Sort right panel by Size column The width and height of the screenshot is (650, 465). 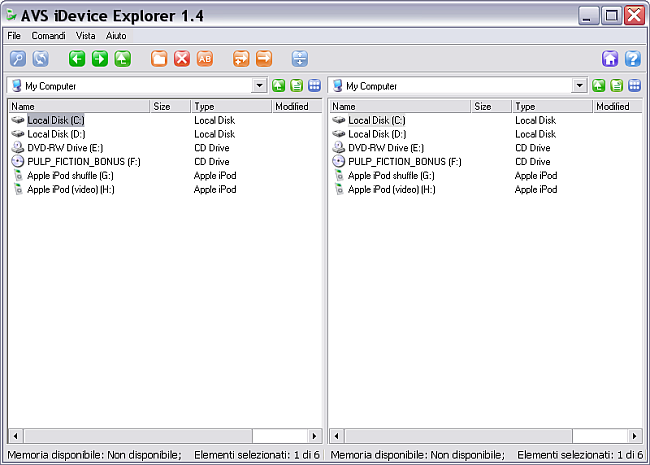(491, 107)
